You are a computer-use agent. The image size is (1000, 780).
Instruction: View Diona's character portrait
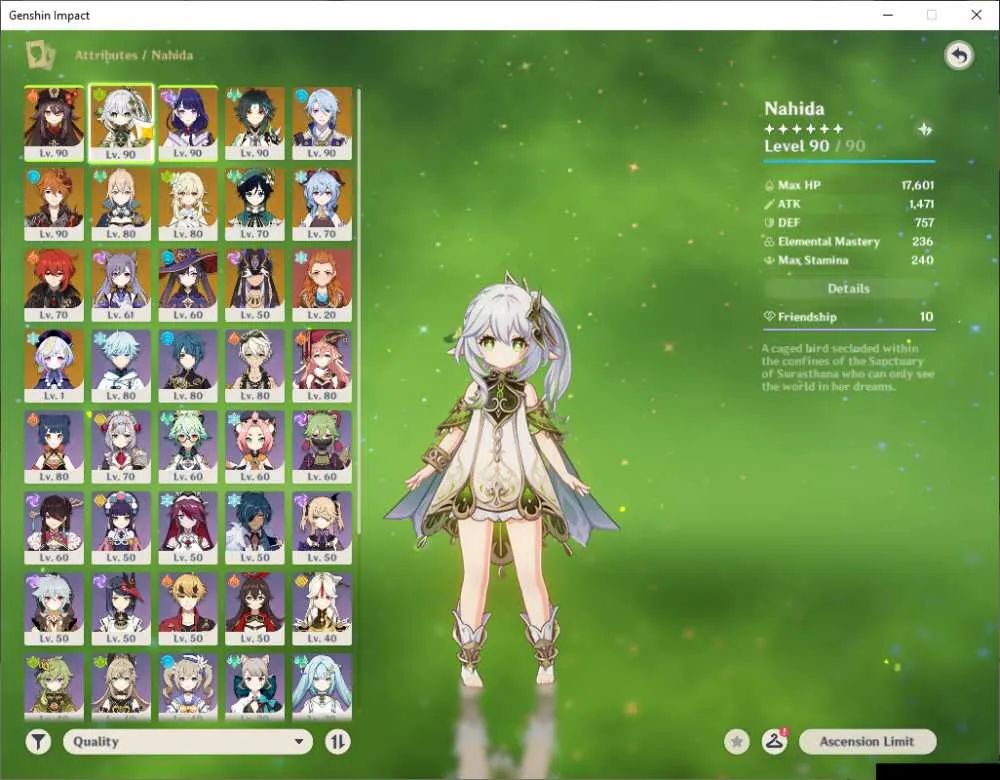click(x=255, y=447)
